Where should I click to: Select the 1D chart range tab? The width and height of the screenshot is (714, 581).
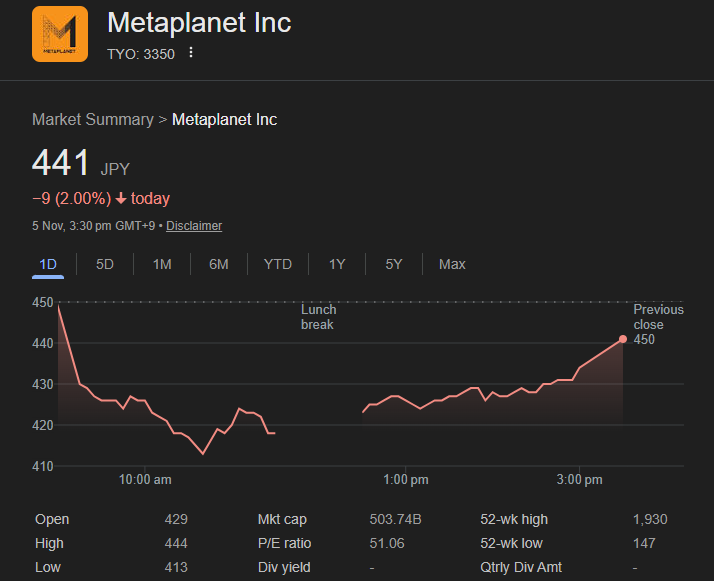48,264
